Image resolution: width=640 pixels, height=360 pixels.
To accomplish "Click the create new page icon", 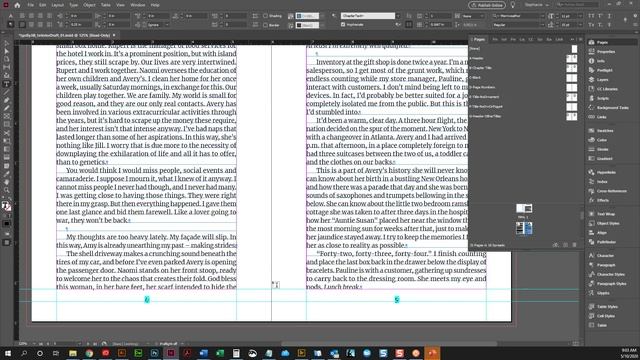I will coord(565,245).
